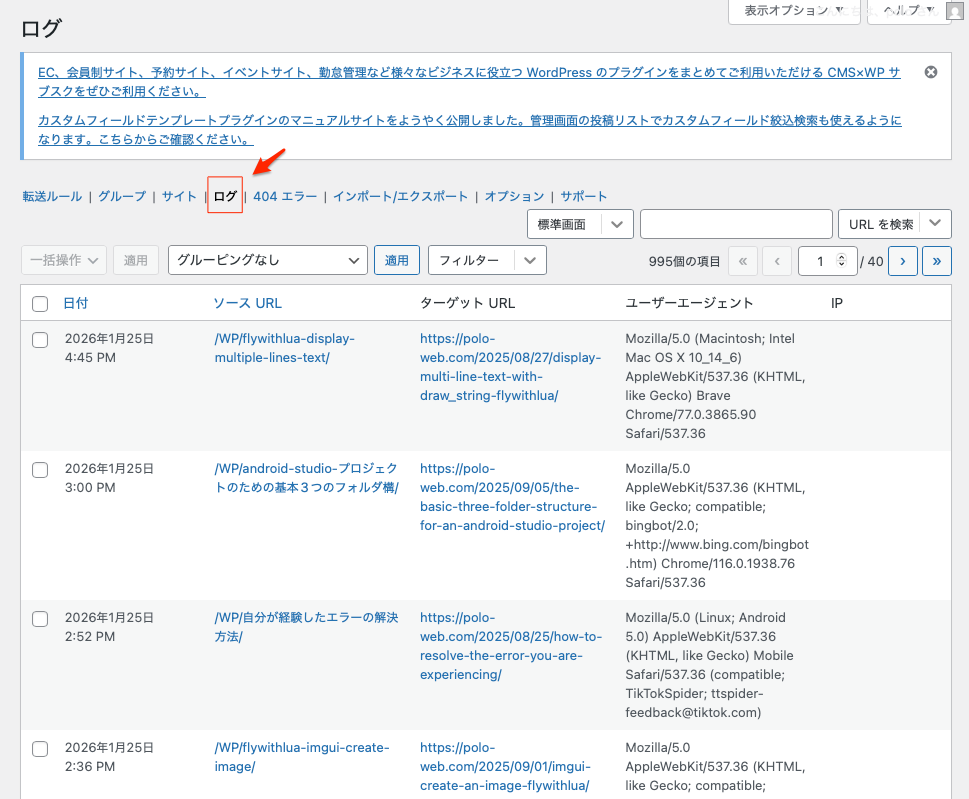The height and width of the screenshot is (799, 969).
Task: Click the URL search text field
Action: [x=735, y=224]
